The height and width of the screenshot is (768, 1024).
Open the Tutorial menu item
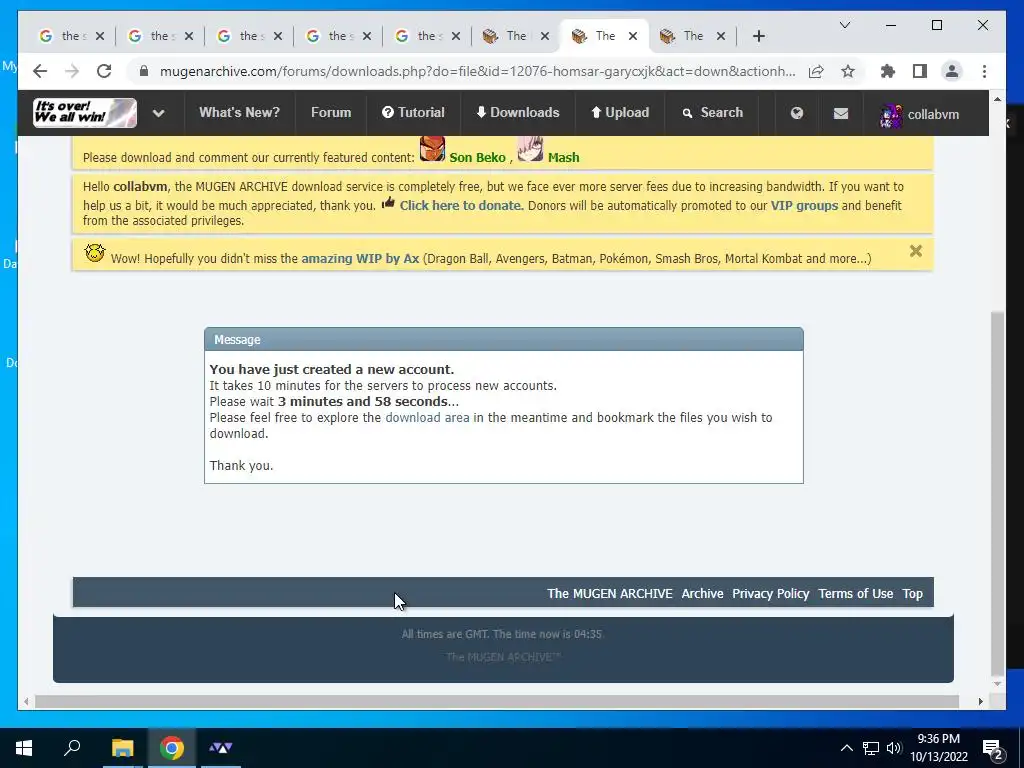pyautogui.click(x=413, y=112)
